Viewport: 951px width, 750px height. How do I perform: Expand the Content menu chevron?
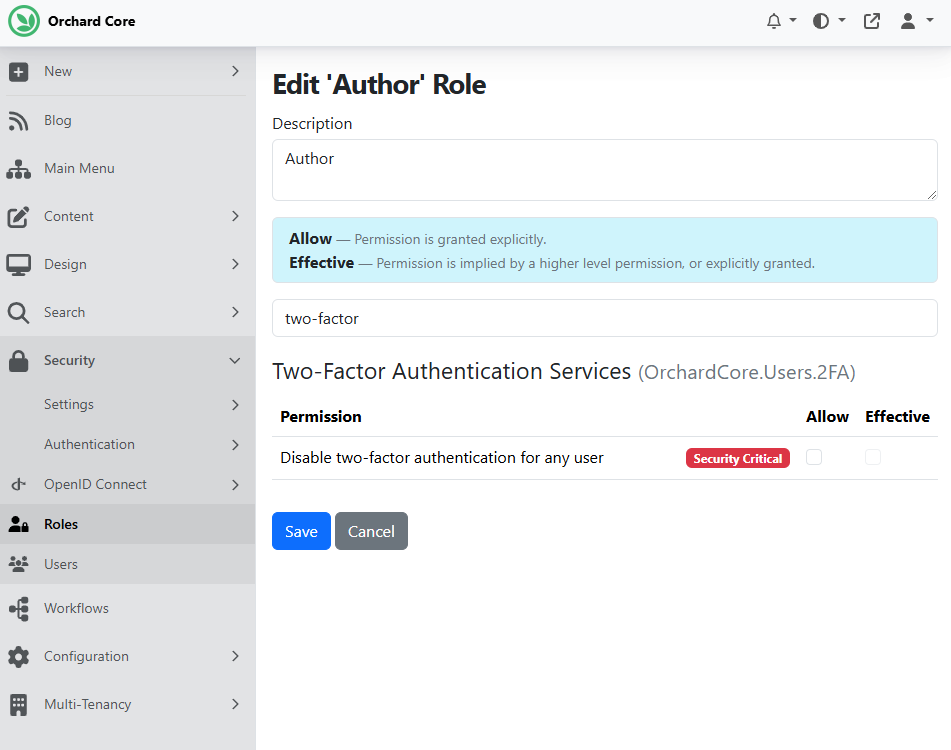[x=235, y=216]
